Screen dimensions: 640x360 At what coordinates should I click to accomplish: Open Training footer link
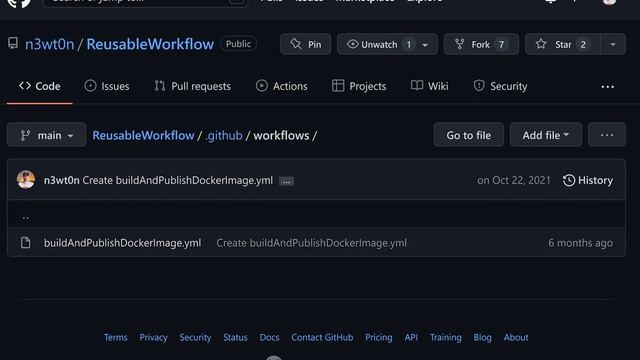click(x=446, y=338)
